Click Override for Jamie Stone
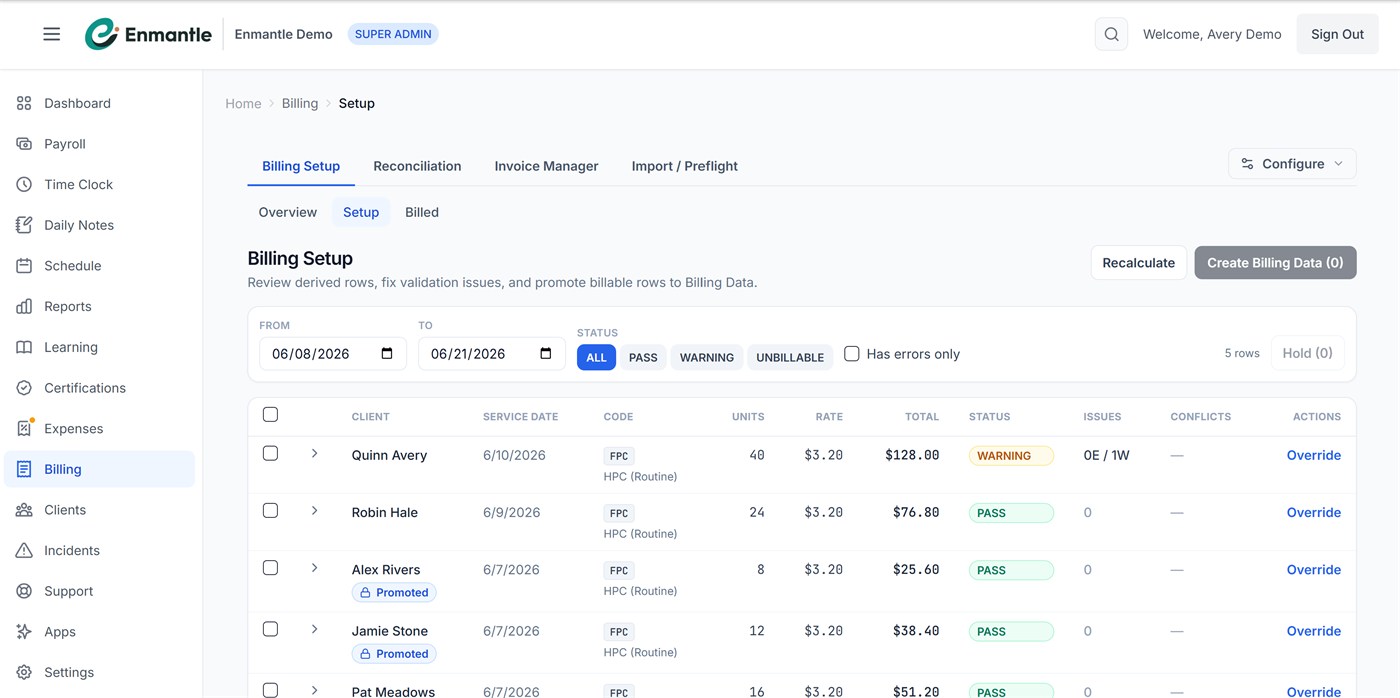The width and height of the screenshot is (1400, 698). pos(1313,631)
